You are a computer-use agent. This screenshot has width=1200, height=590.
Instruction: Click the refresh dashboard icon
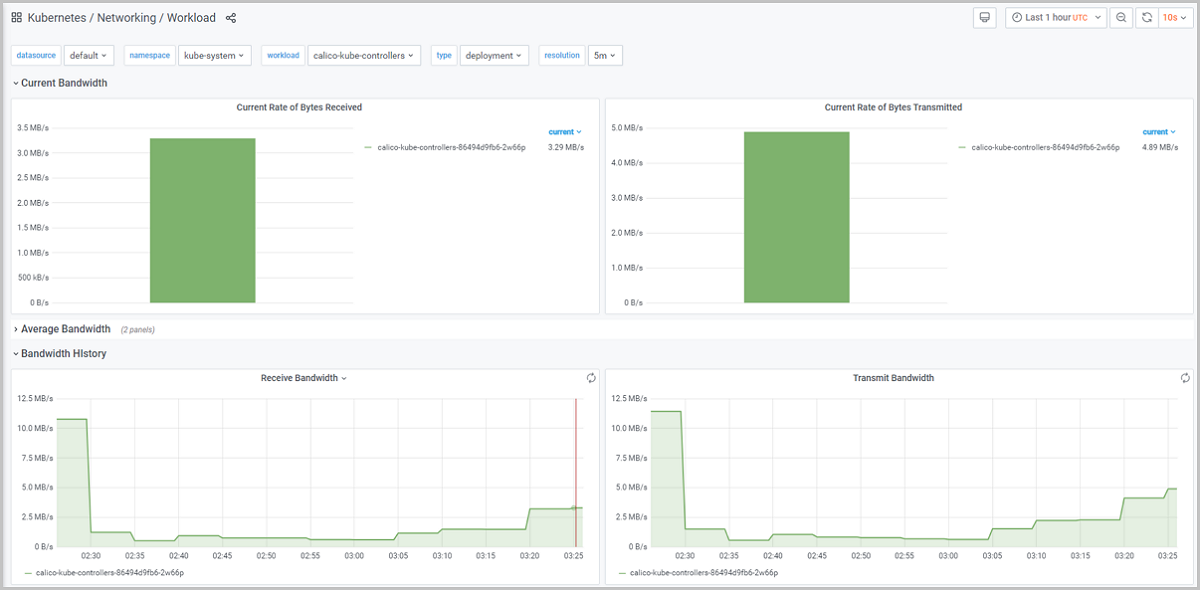coord(1146,18)
